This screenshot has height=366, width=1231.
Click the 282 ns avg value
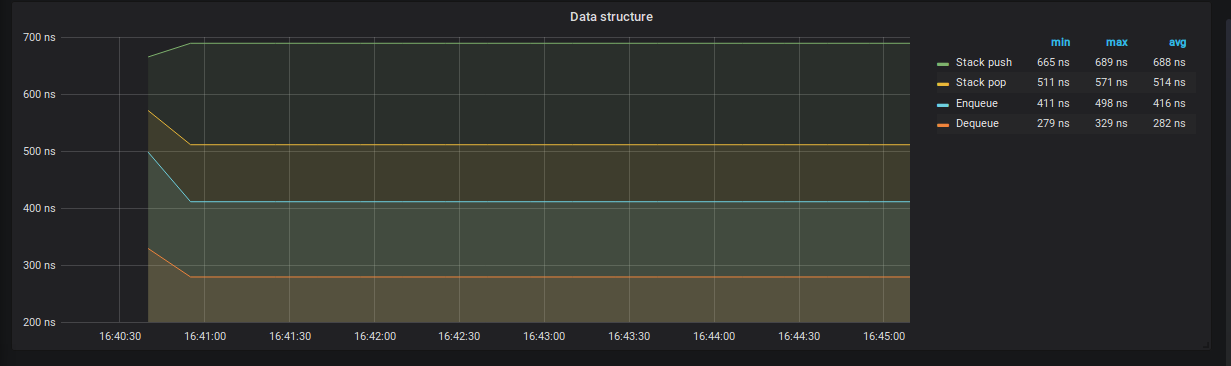(x=1169, y=123)
